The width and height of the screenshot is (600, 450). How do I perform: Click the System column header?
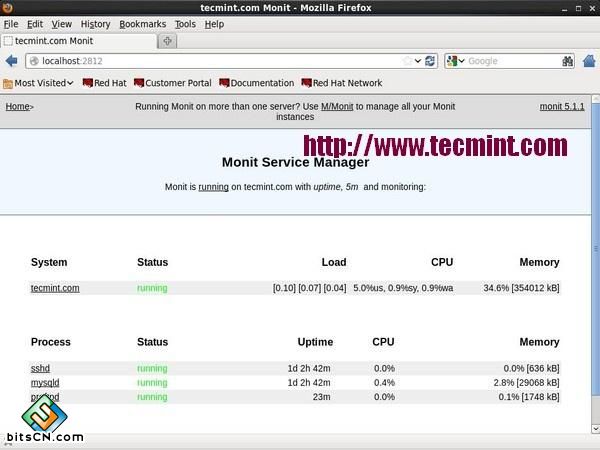coord(49,262)
